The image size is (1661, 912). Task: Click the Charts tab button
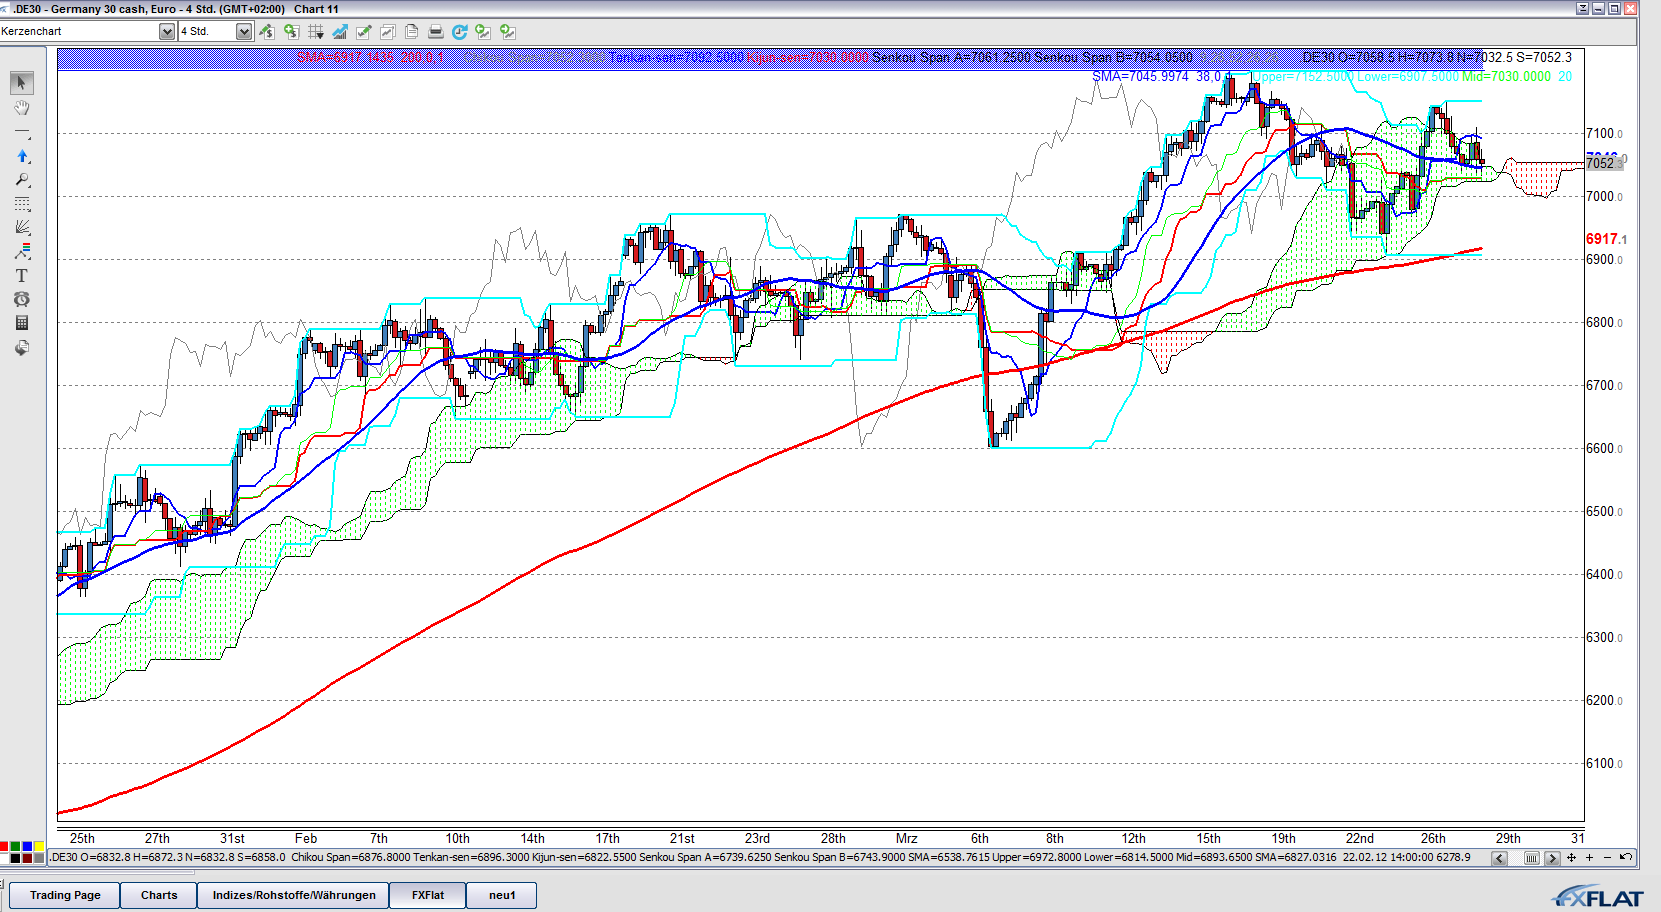(x=159, y=895)
